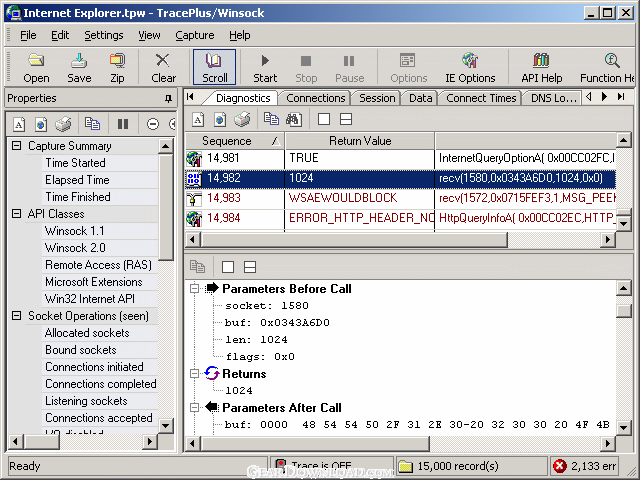The width and height of the screenshot is (640, 480).
Task: Collapse all with Properties minus circle icon
Action: (153, 124)
